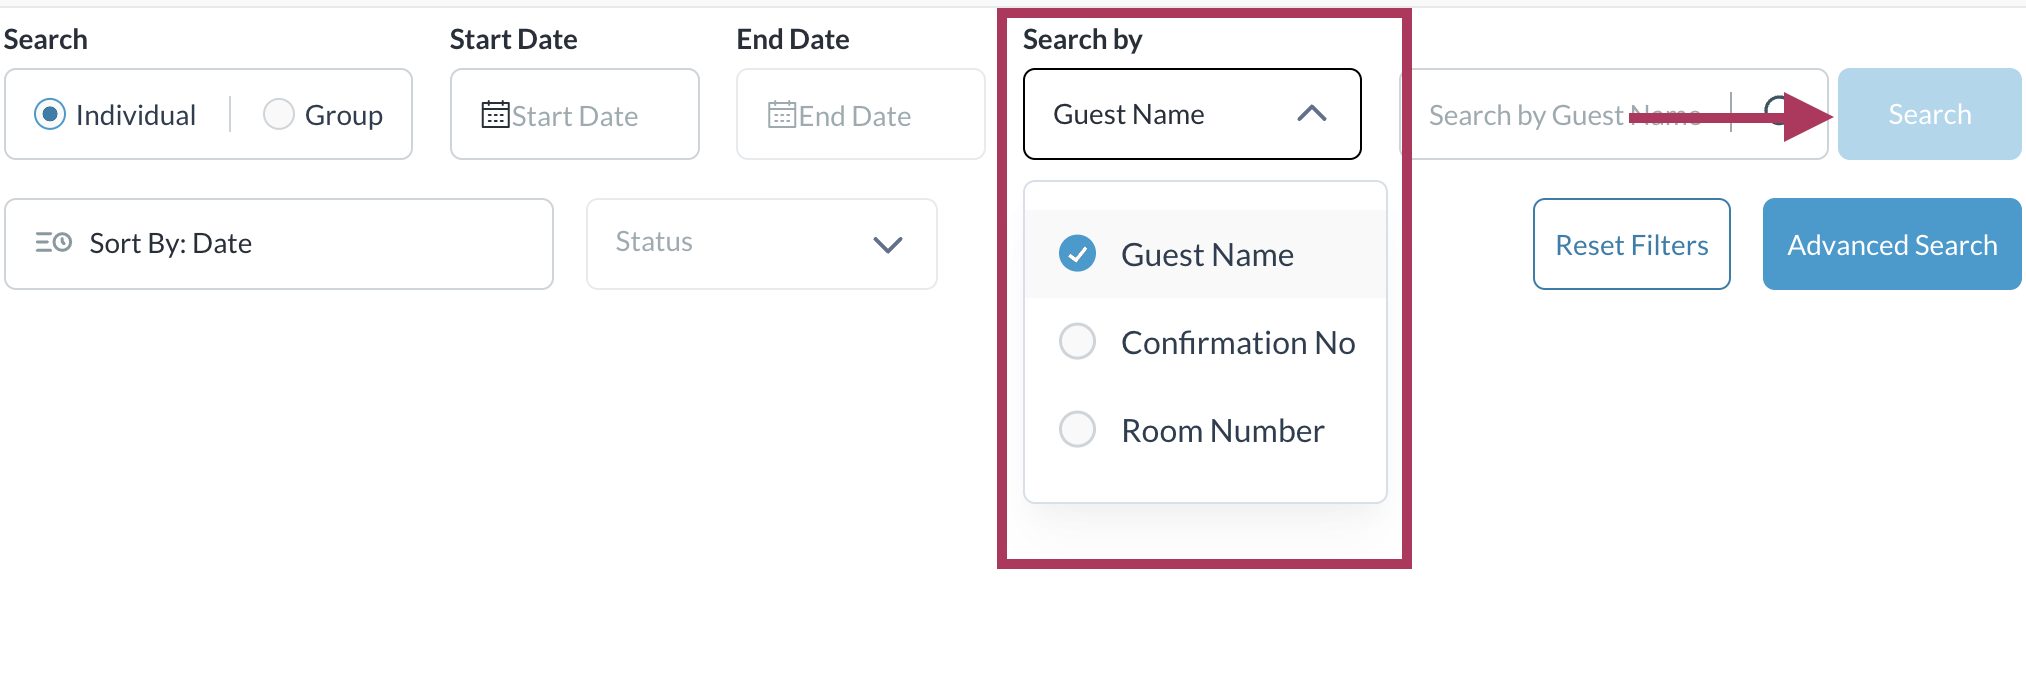Collapse the Search by dropdown chevron
This screenshot has width=2026, height=698.
tap(1311, 114)
